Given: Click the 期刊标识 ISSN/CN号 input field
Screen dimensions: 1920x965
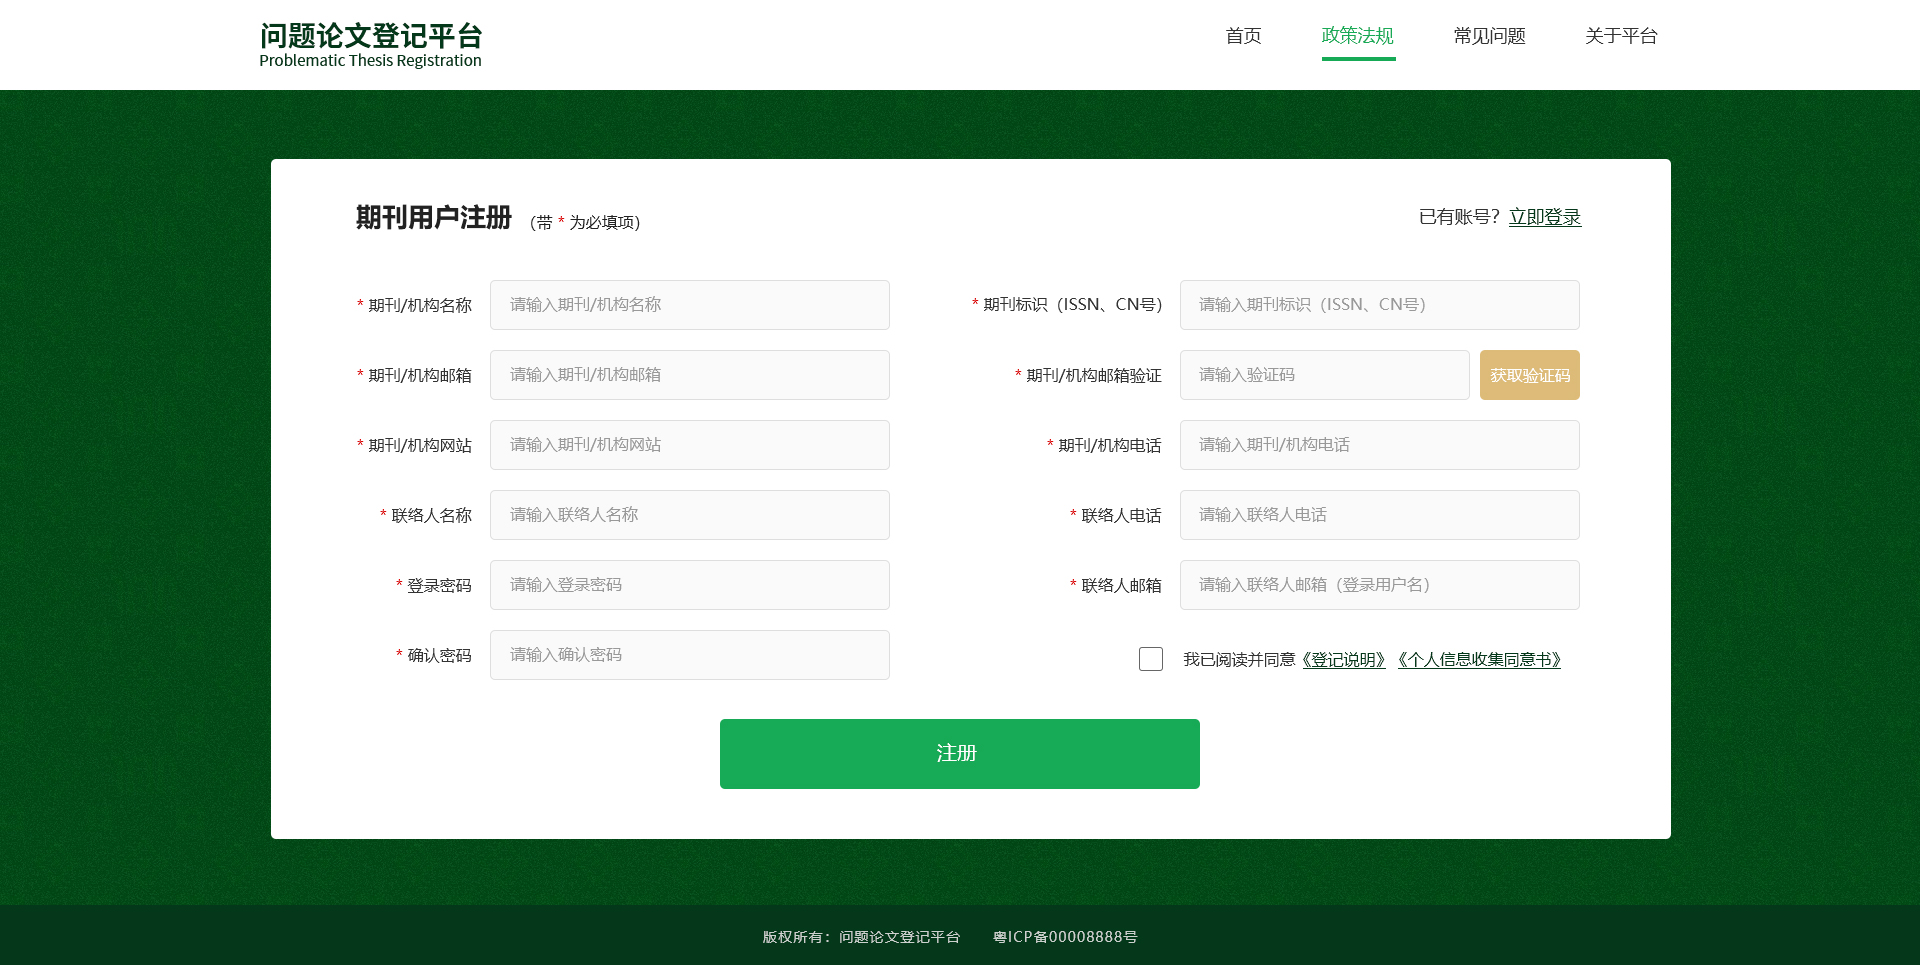Looking at the screenshot, I should coord(1379,305).
